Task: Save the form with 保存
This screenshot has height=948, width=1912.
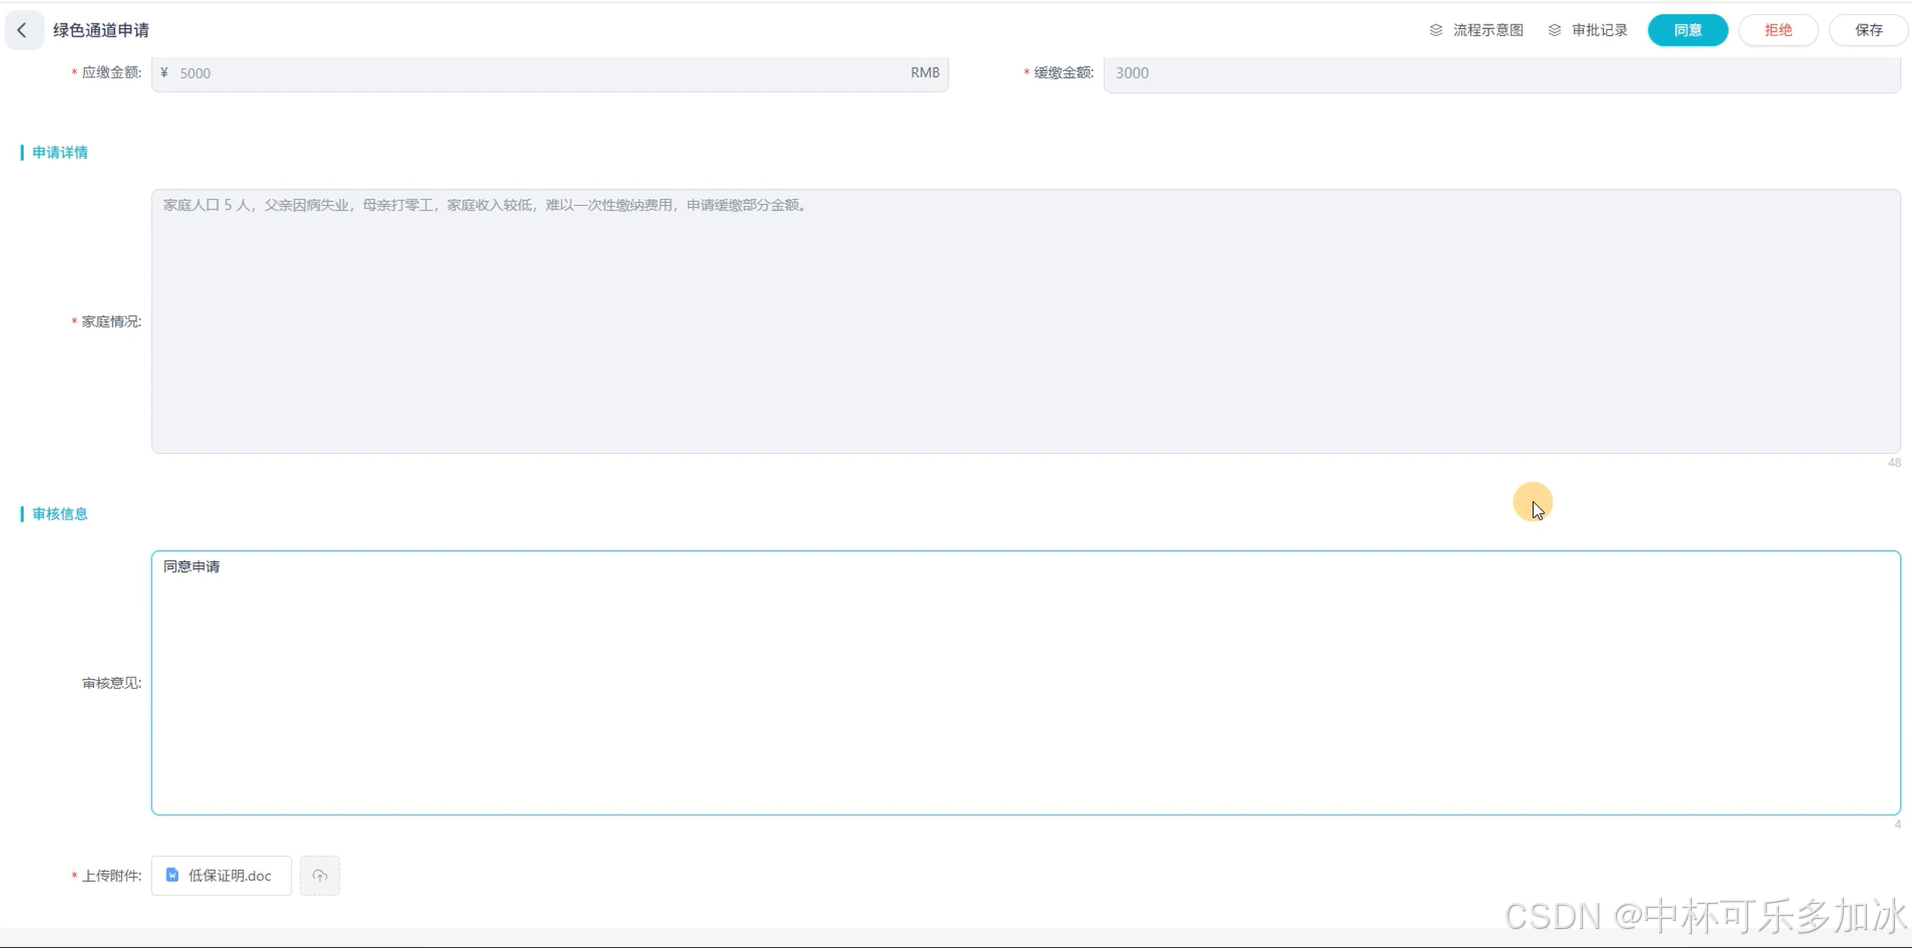Action: point(1868,30)
